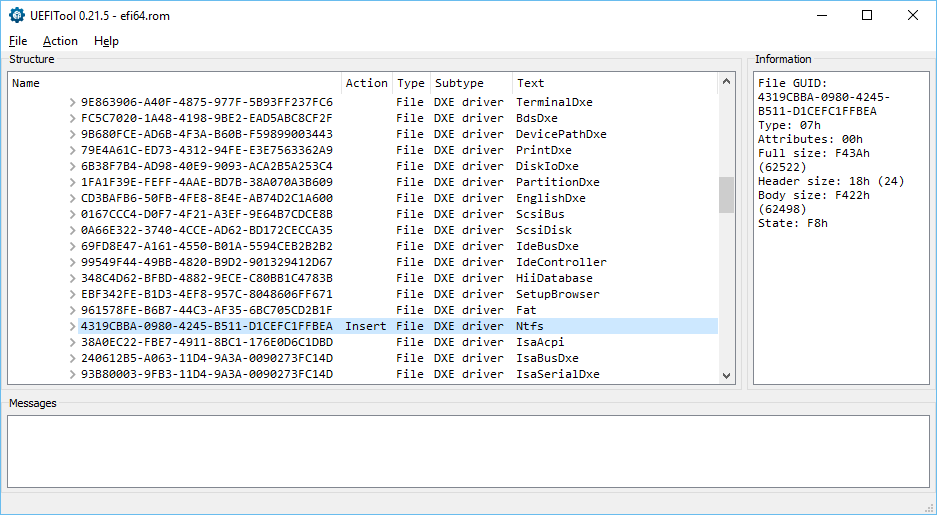
Task: Expand the BdsDxe tree row
Action: (x=72, y=118)
